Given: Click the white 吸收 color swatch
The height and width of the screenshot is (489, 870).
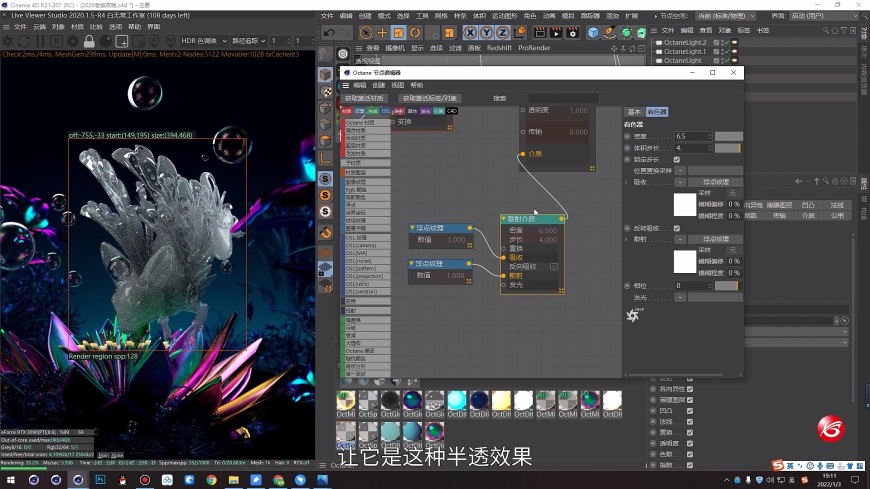Looking at the screenshot, I should click(684, 204).
